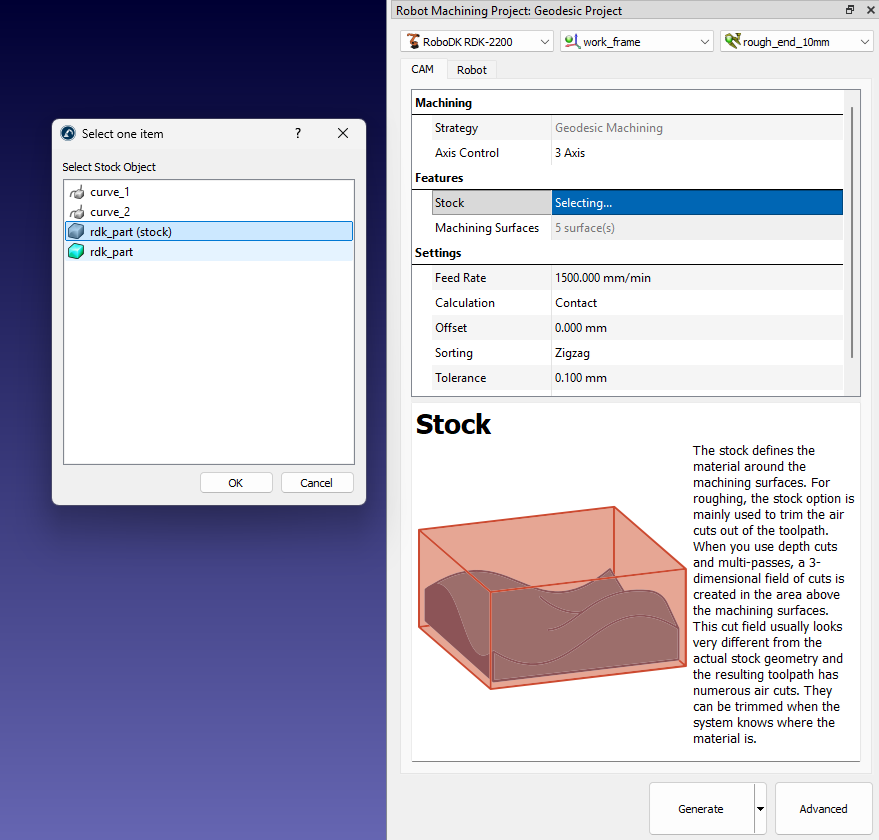Click the Advanced button
This screenshot has width=879, height=840.
(823, 809)
